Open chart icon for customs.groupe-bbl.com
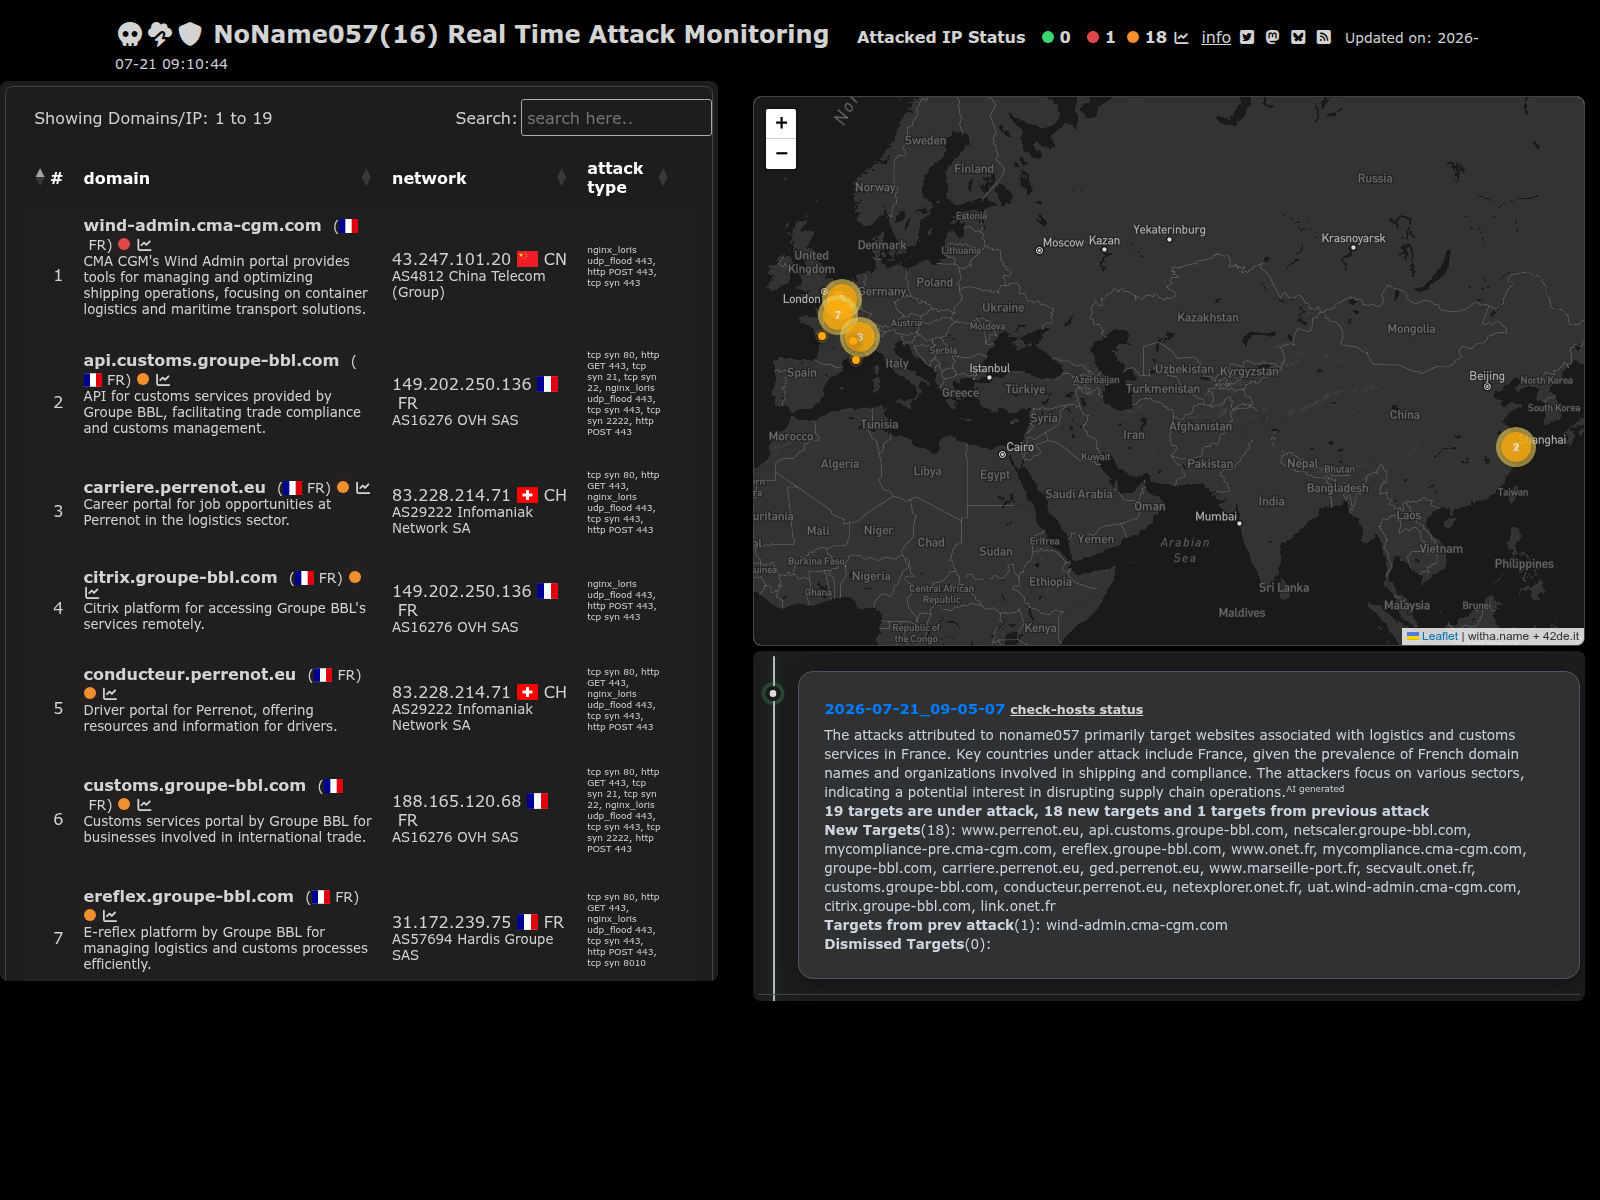 pos(144,804)
